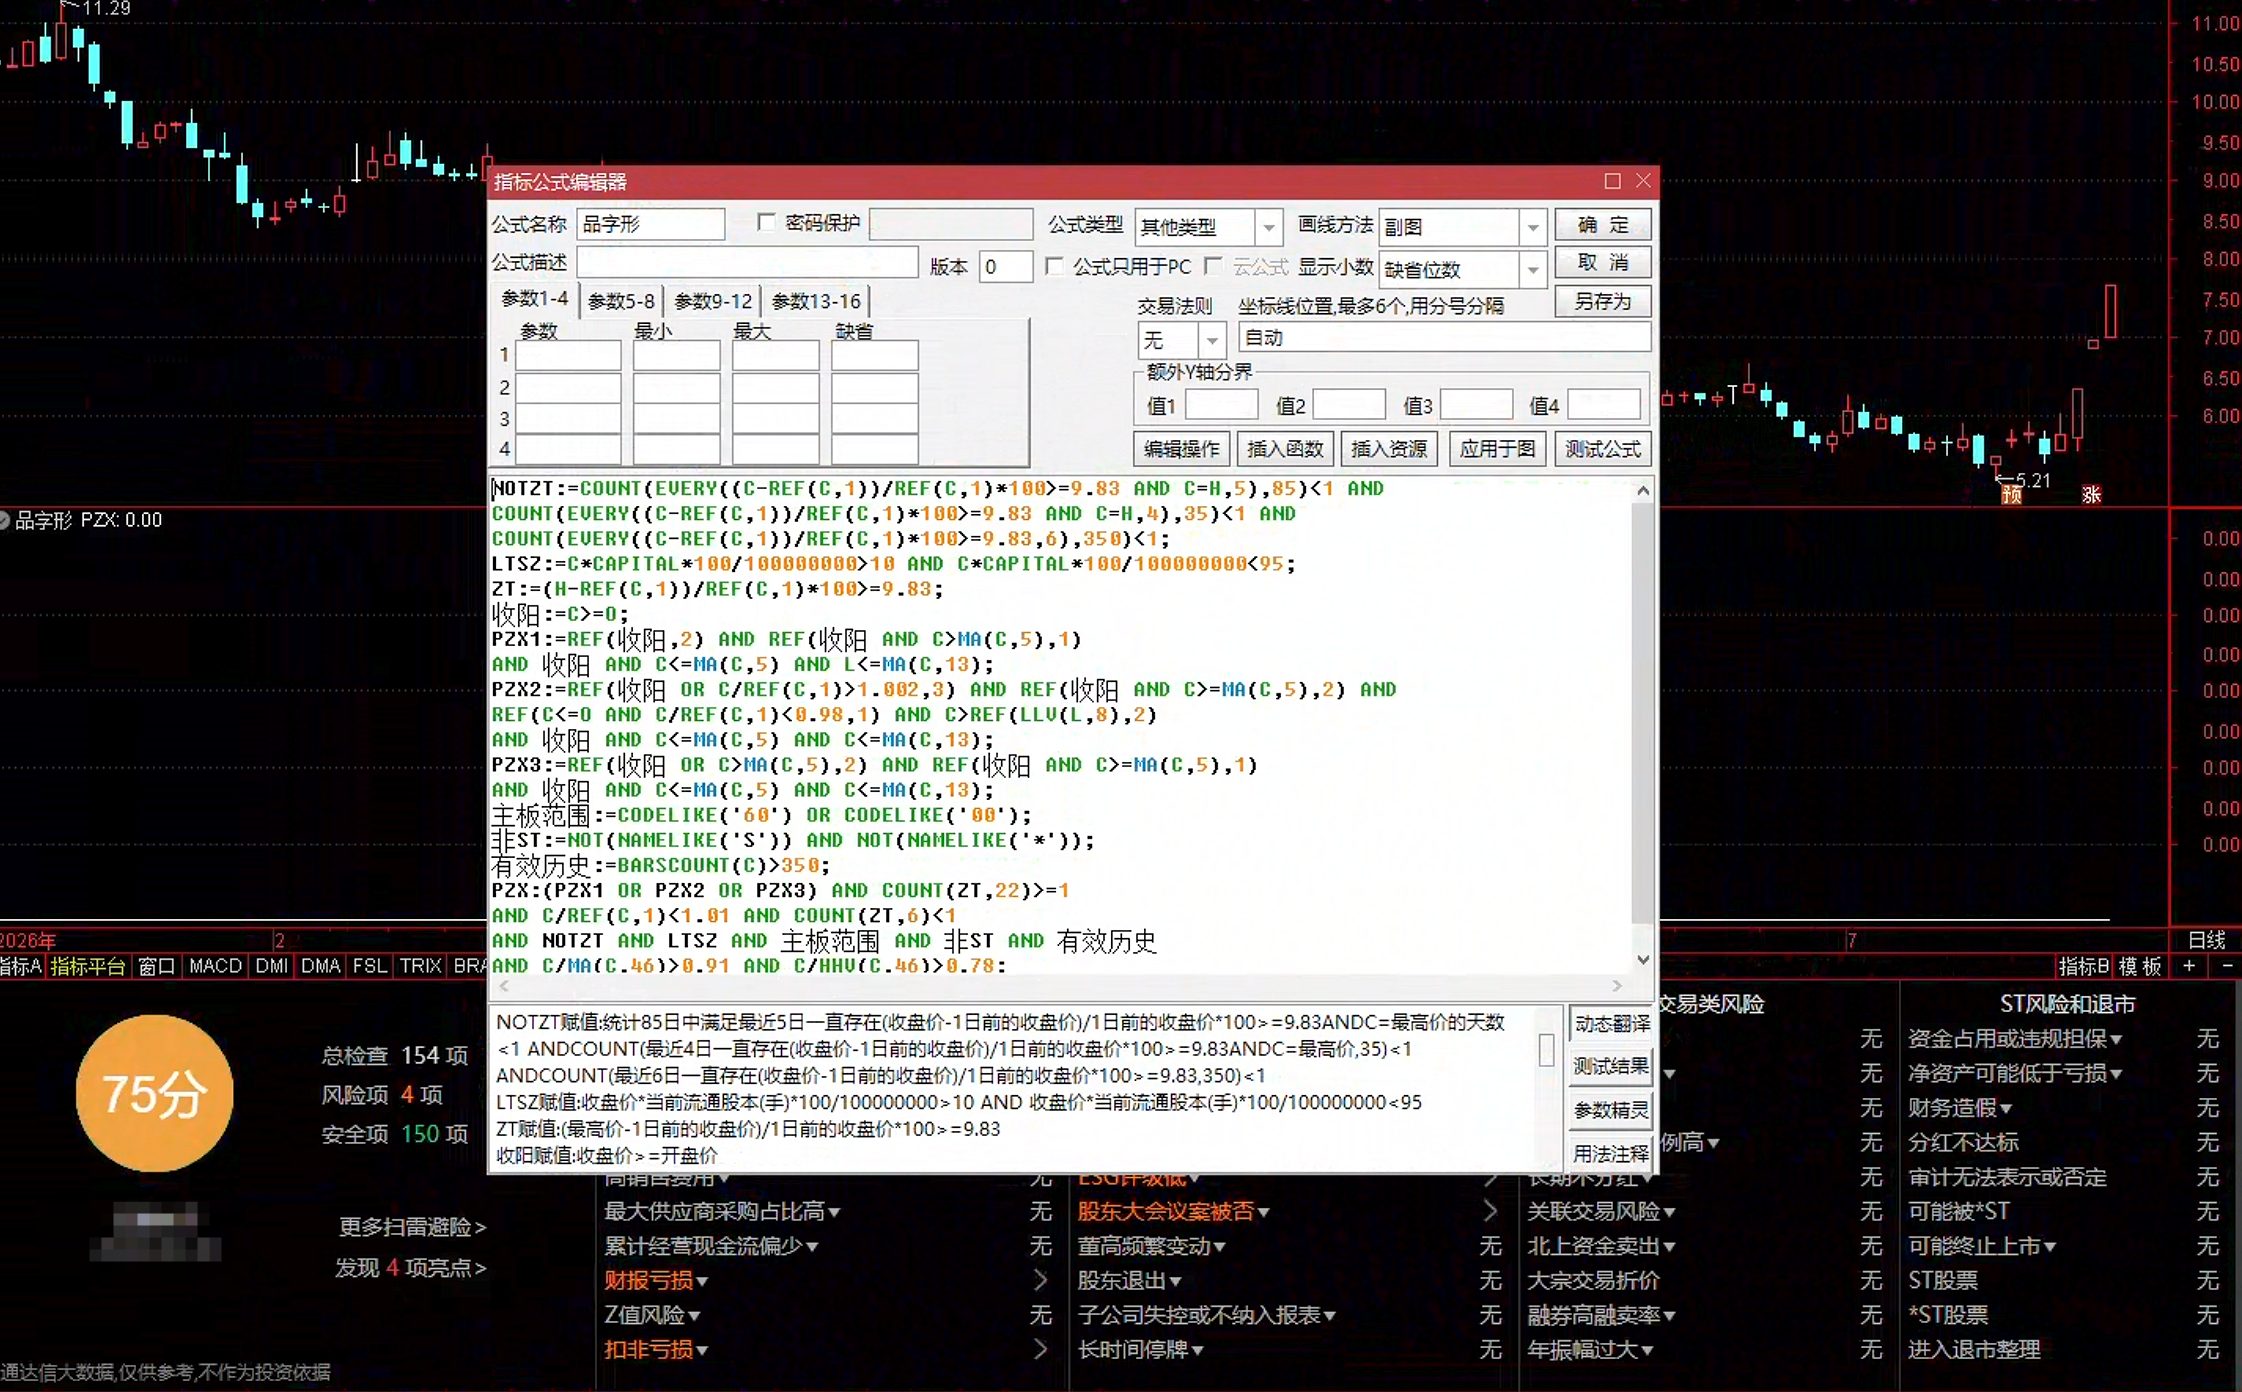Screen dimensions: 2242x1392
Task: Click the 预 marker on the K-line chart
Action: tap(2012, 494)
